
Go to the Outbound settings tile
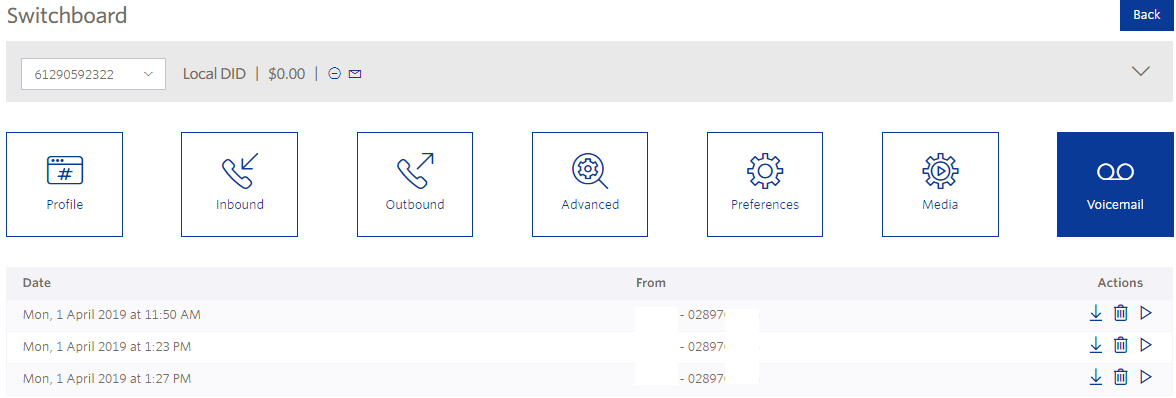(x=415, y=184)
